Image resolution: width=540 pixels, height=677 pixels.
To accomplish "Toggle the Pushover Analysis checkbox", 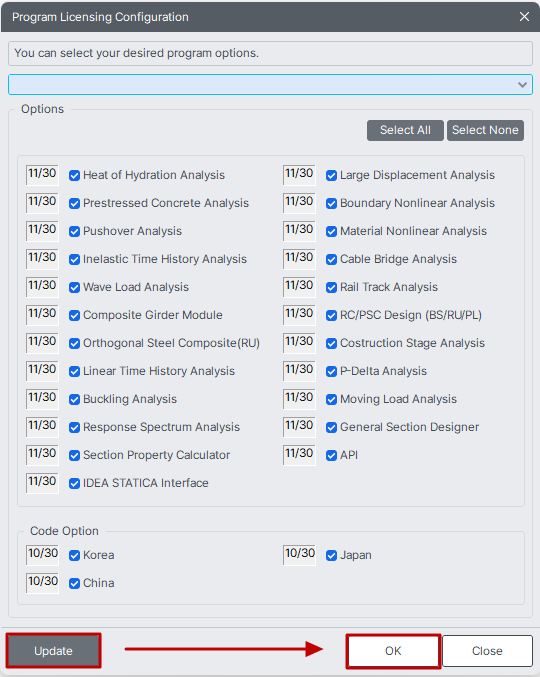I will [x=74, y=231].
